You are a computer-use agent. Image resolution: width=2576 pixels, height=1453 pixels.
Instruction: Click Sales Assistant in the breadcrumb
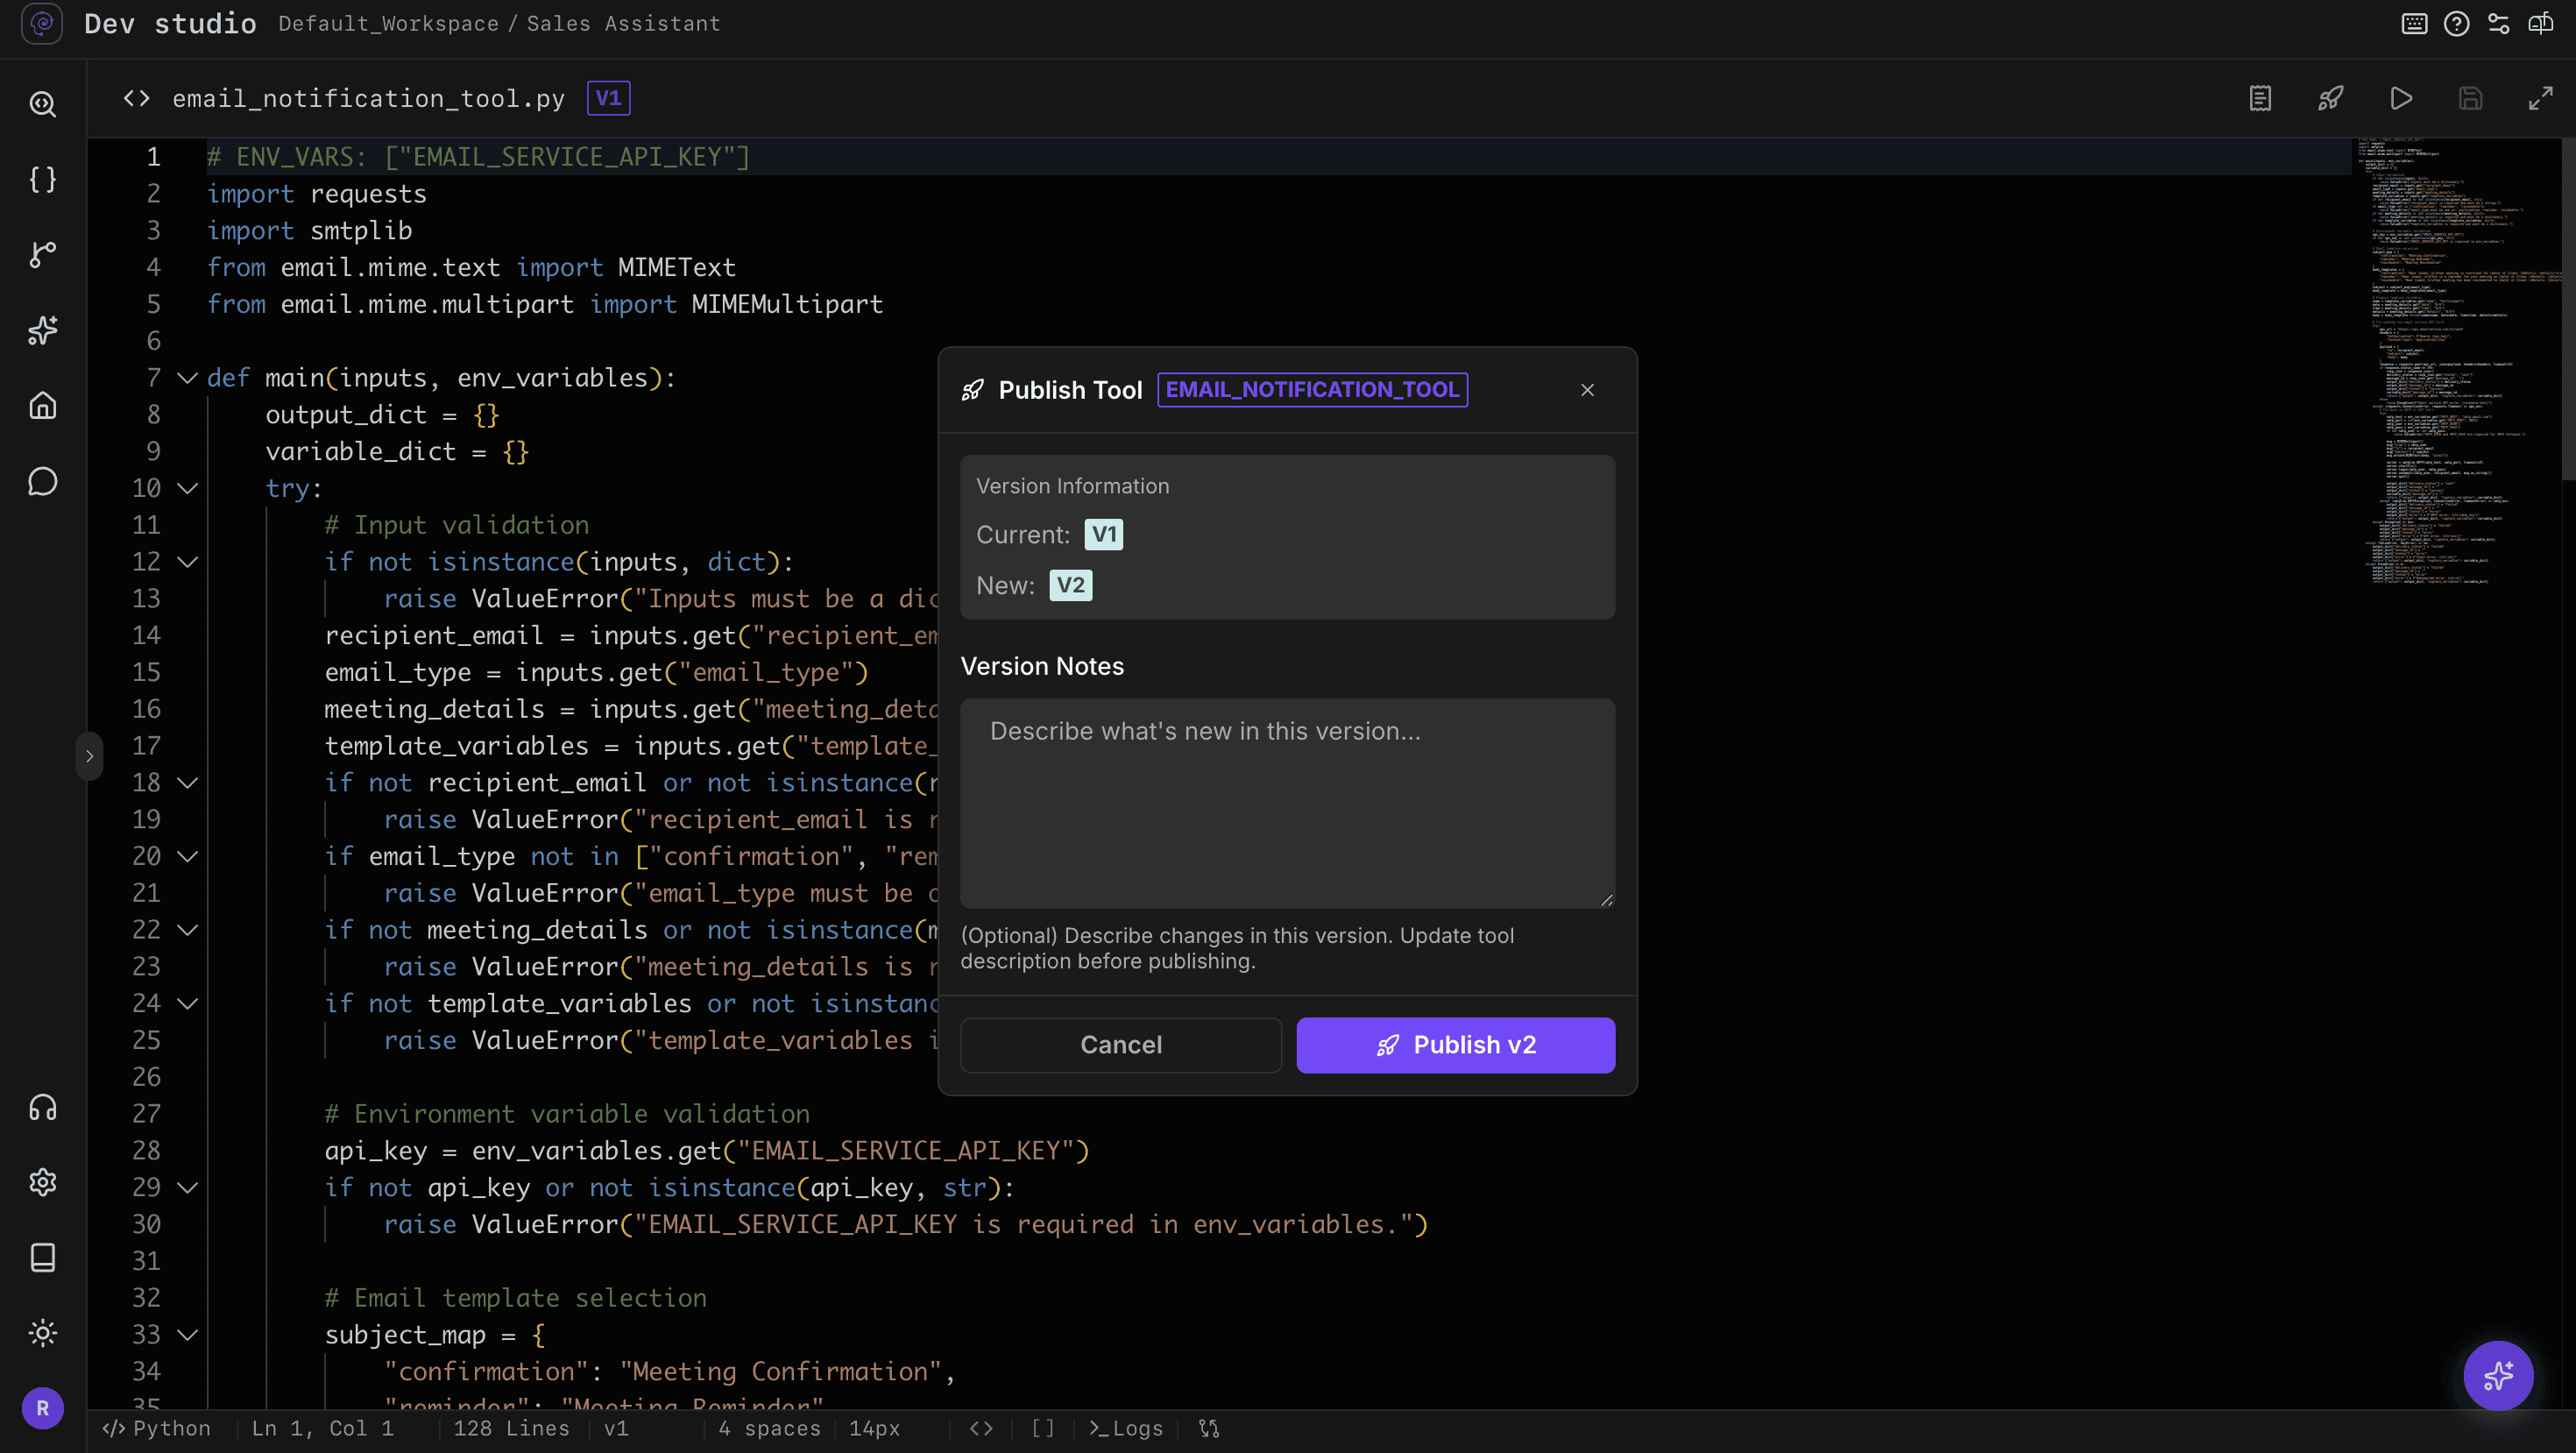click(623, 23)
